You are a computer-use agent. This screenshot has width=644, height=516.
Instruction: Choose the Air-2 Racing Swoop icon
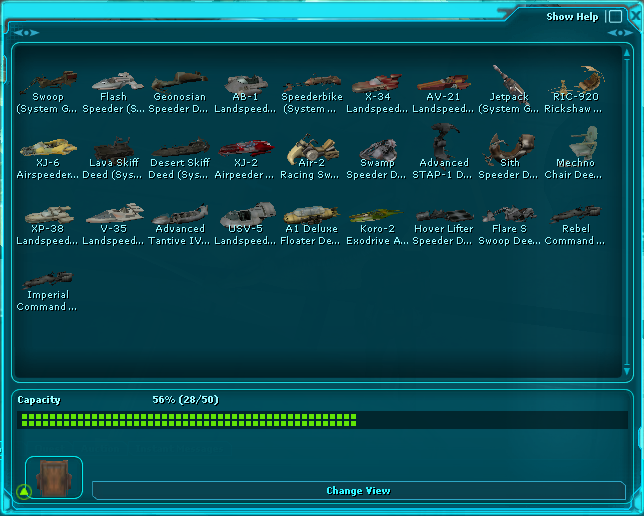(313, 148)
